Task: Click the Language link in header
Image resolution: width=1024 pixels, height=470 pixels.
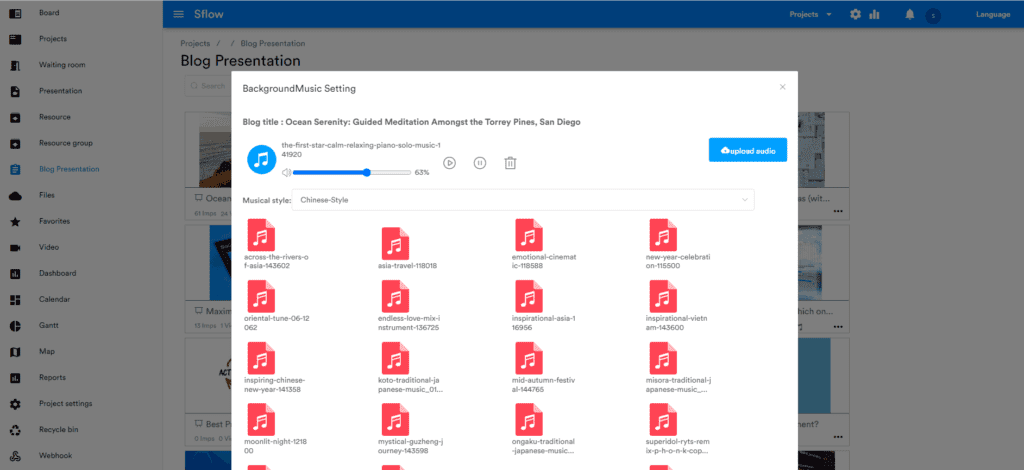Action: [x=991, y=15]
